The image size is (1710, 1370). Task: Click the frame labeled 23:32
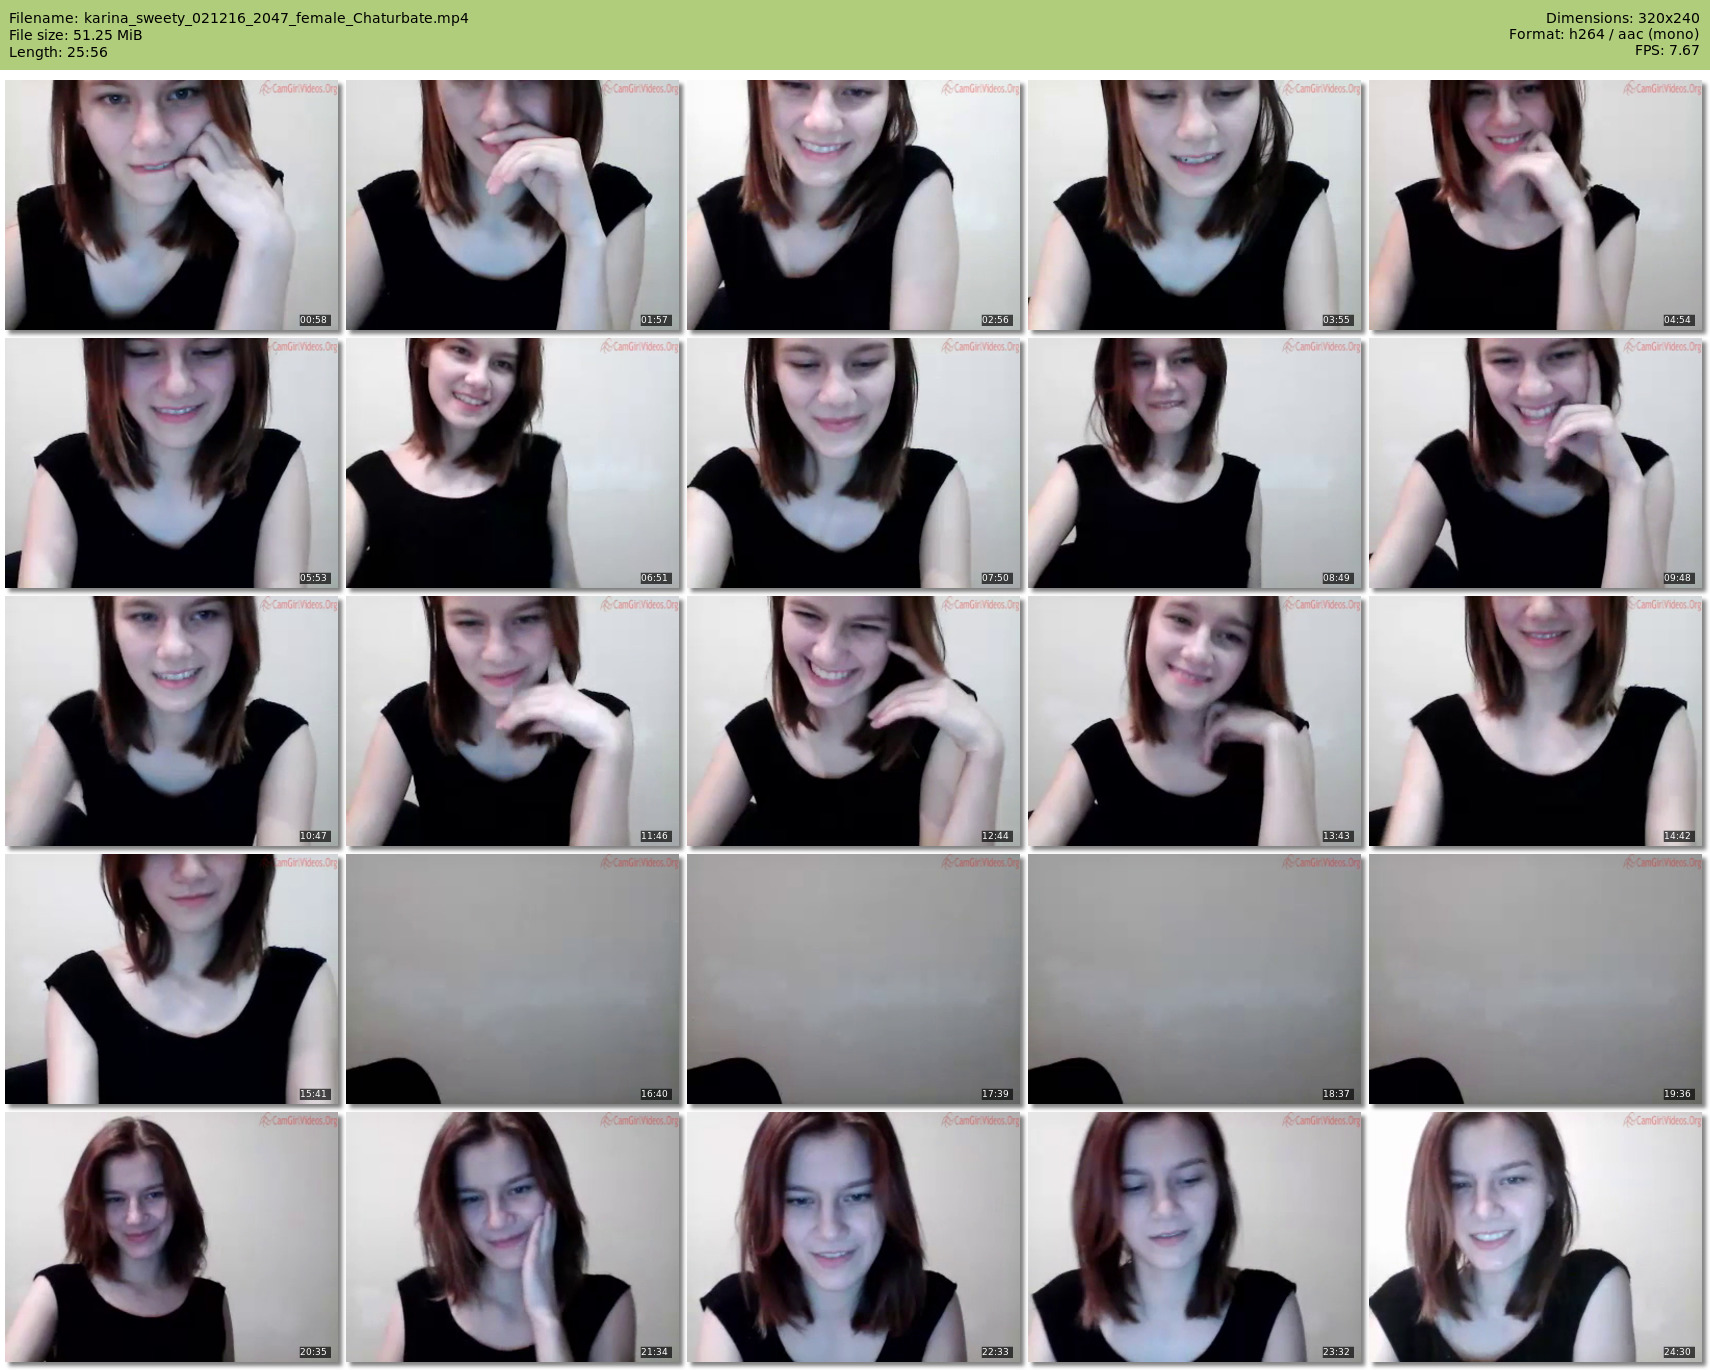click(x=1195, y=1237)
